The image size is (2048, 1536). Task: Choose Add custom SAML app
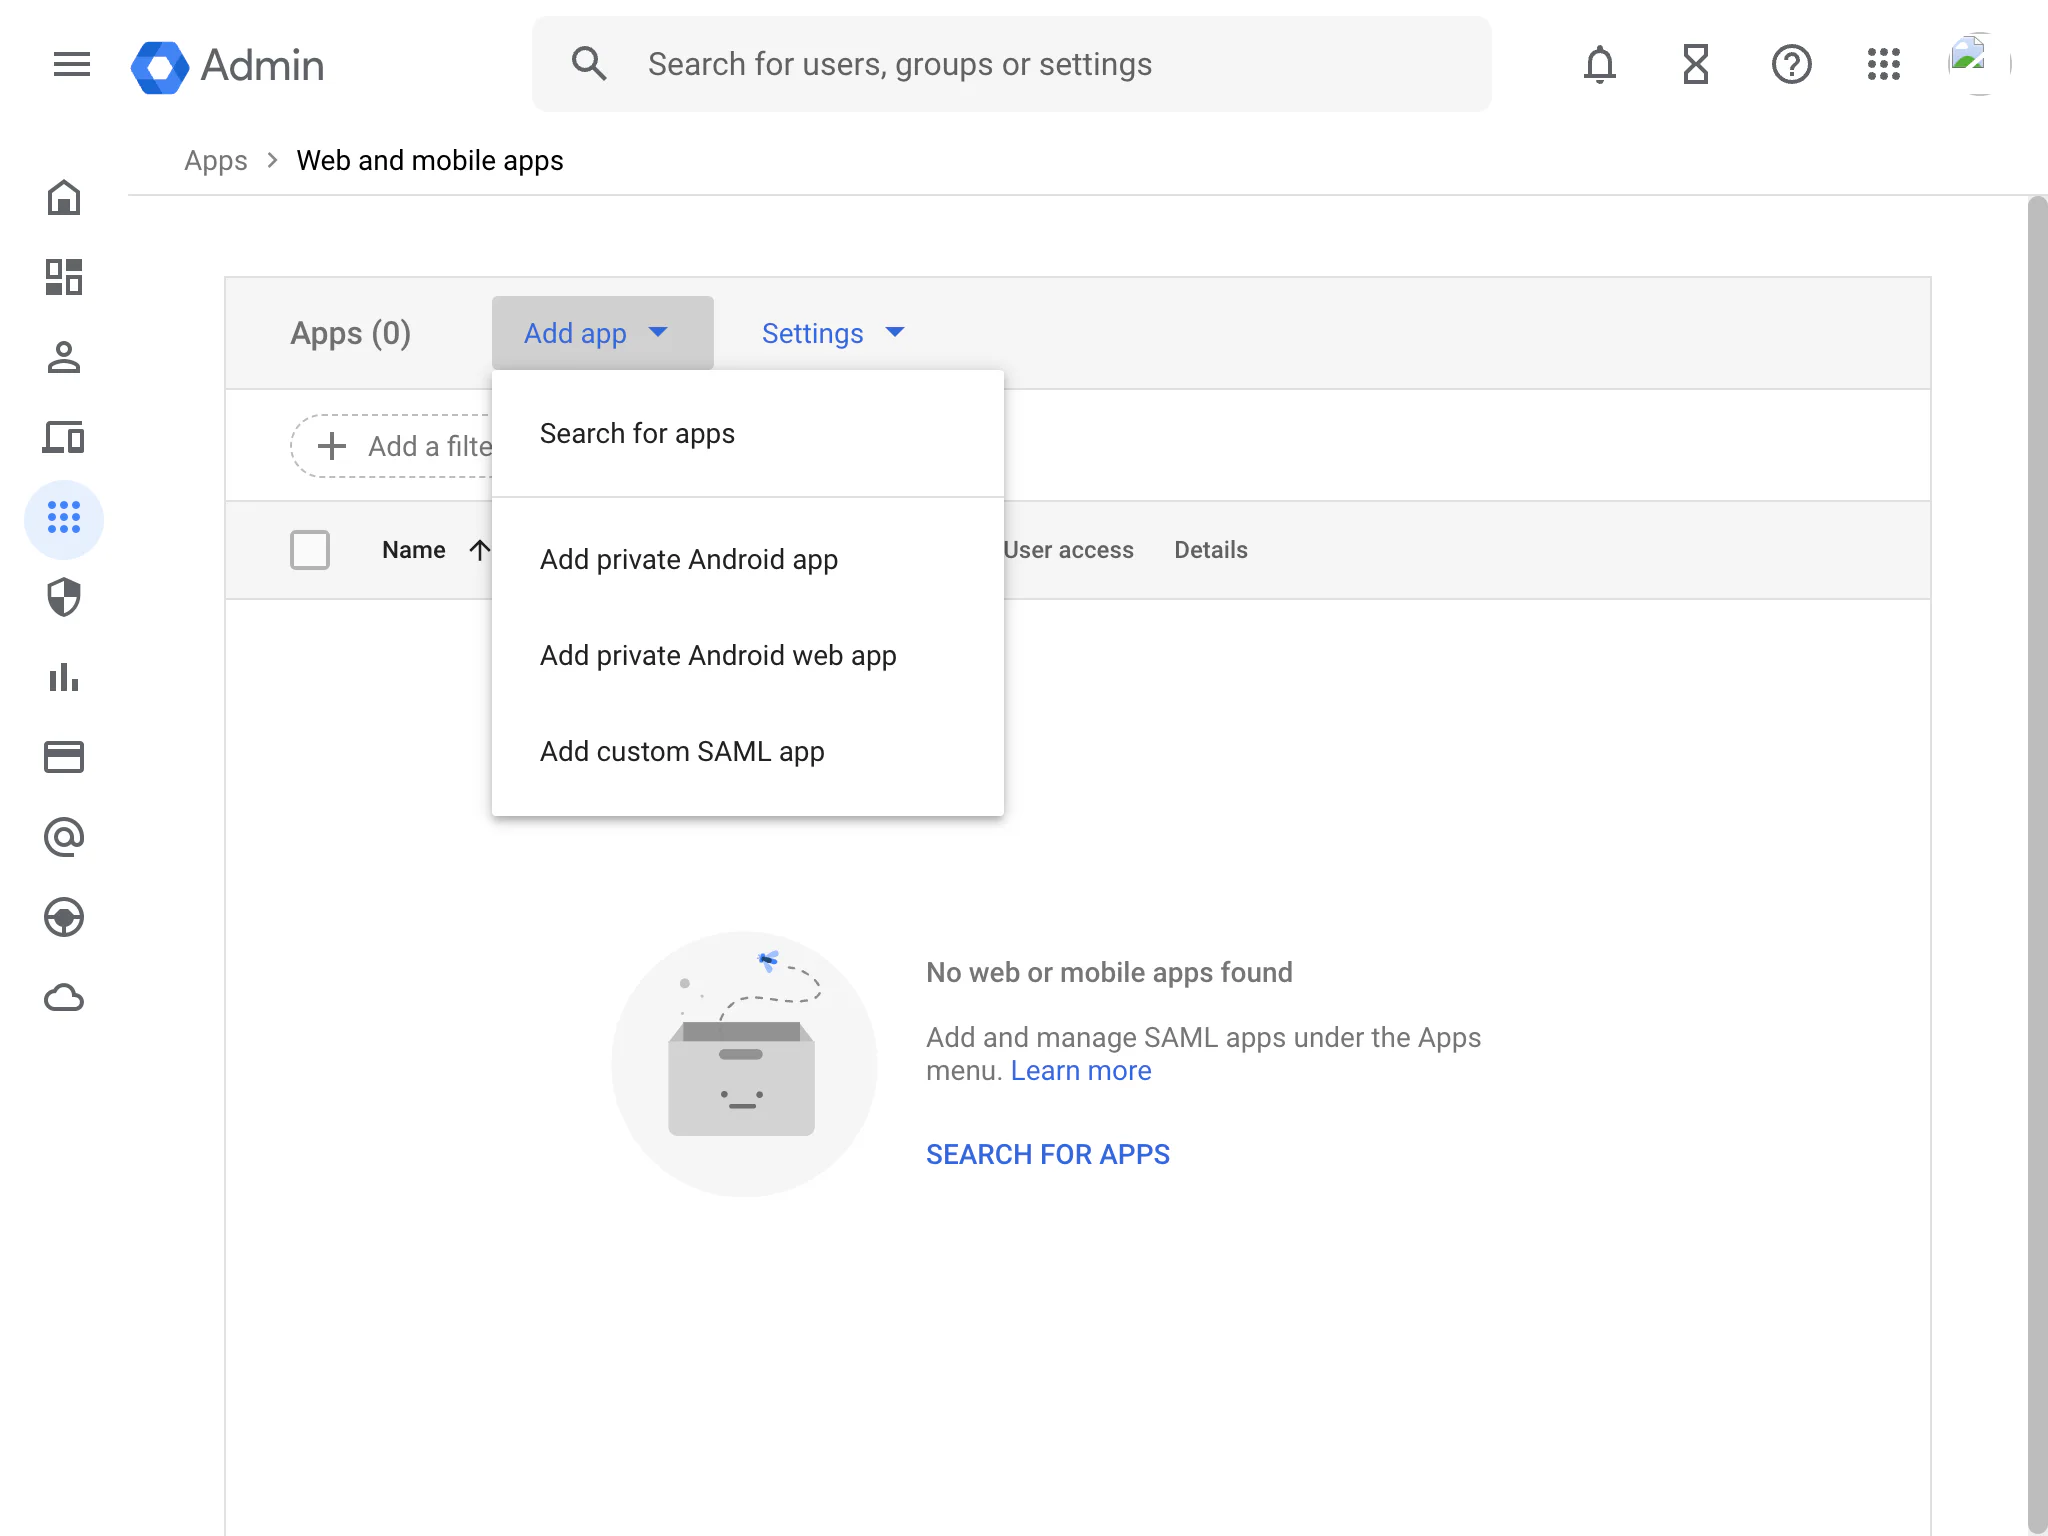coord(682,751)
